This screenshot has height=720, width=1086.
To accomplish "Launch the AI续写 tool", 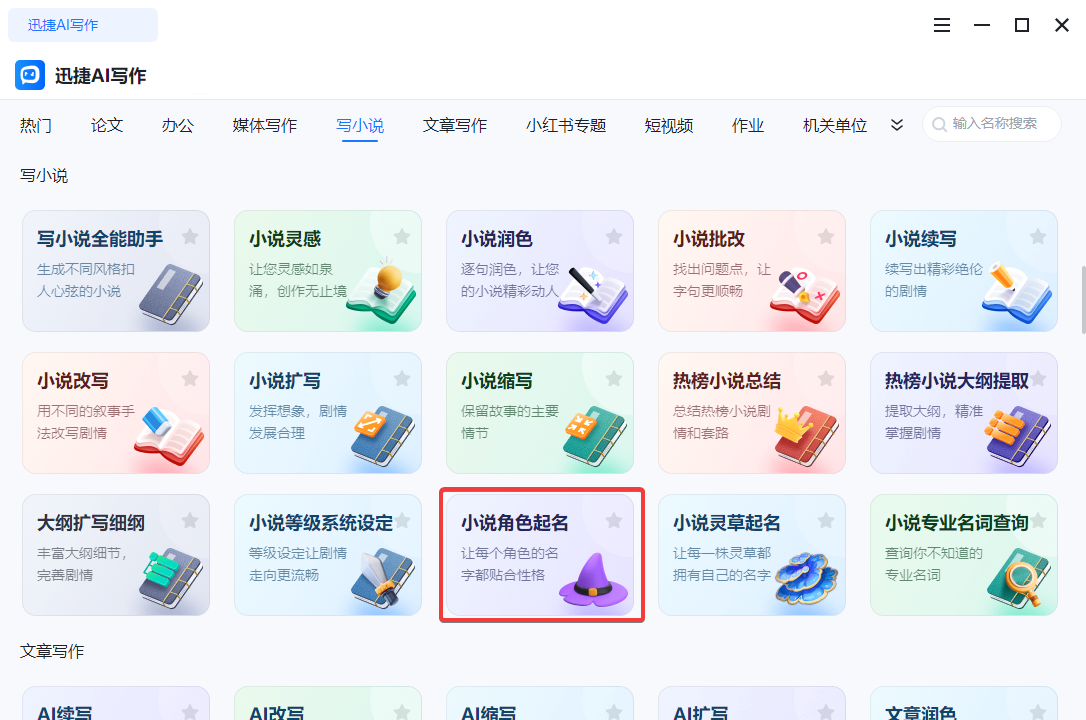I will 115,710.
